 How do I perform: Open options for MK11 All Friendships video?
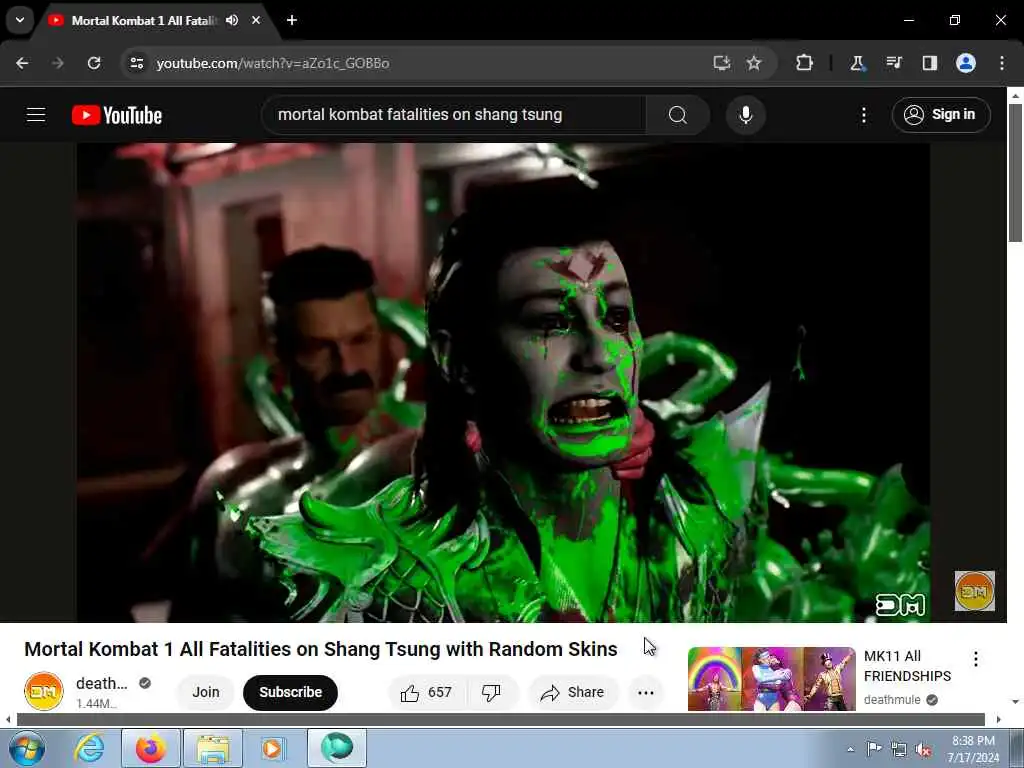click(x=976, y=659)
